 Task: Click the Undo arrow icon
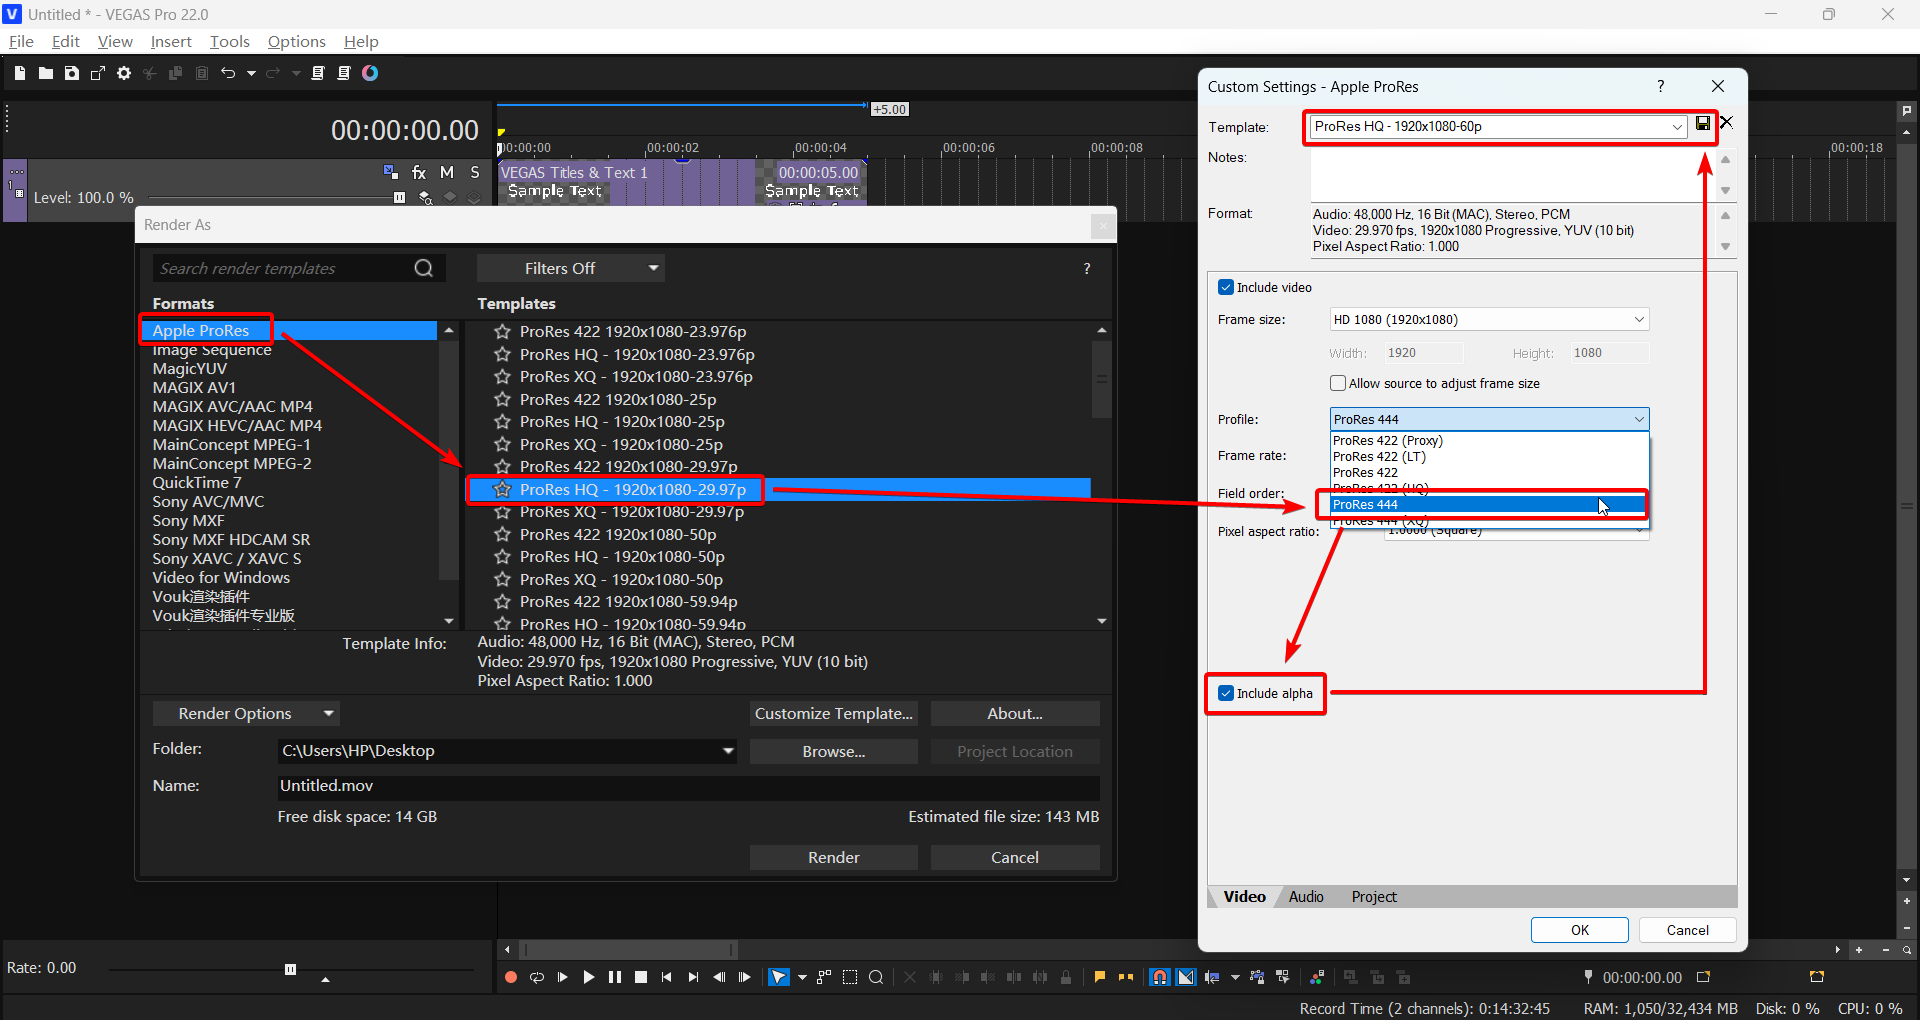point(228,73)
